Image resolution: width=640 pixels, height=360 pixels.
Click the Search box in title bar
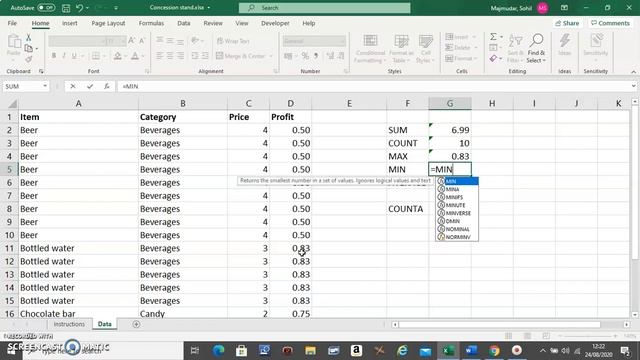click(324, 8)
